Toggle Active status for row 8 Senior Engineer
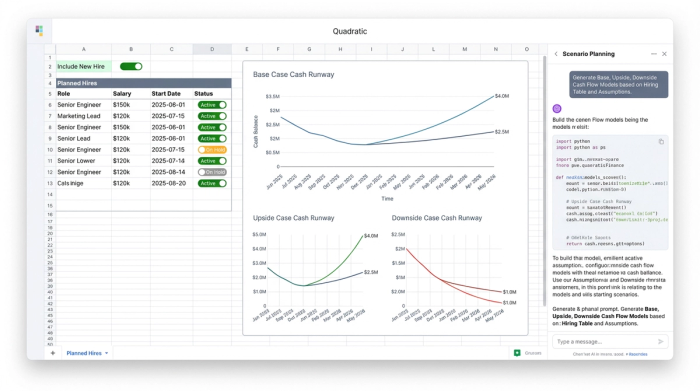Image resolution: width=700 pixels, height=391 pixels. 212,127
